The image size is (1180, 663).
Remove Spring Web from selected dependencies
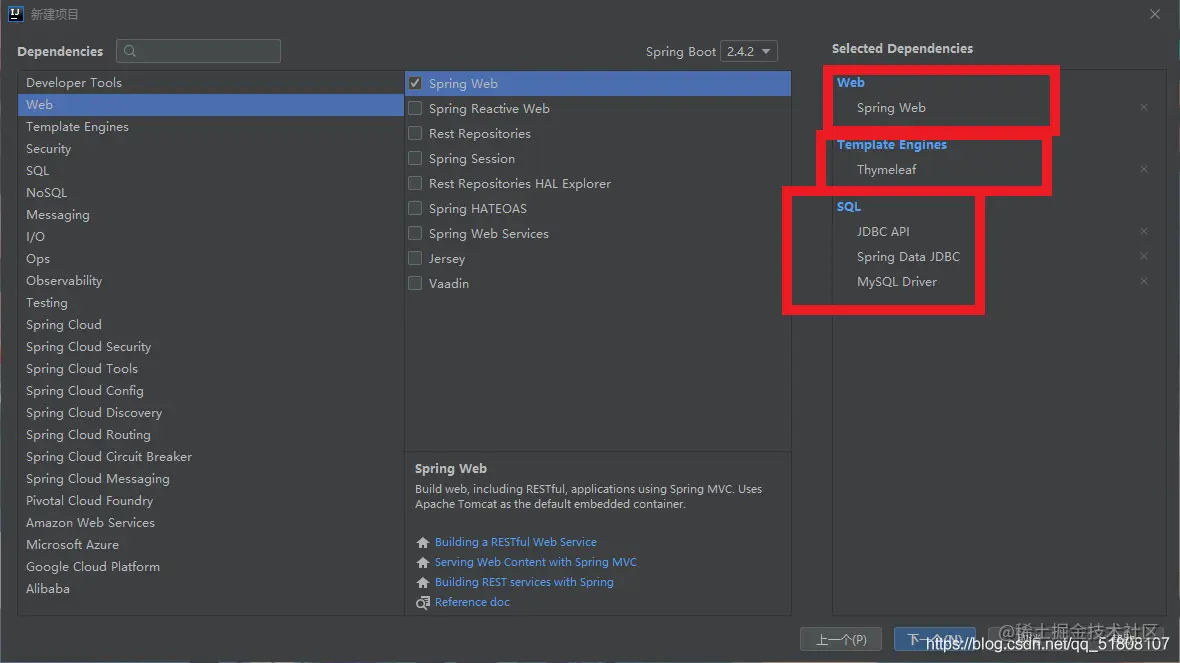tap(1143, 108)
